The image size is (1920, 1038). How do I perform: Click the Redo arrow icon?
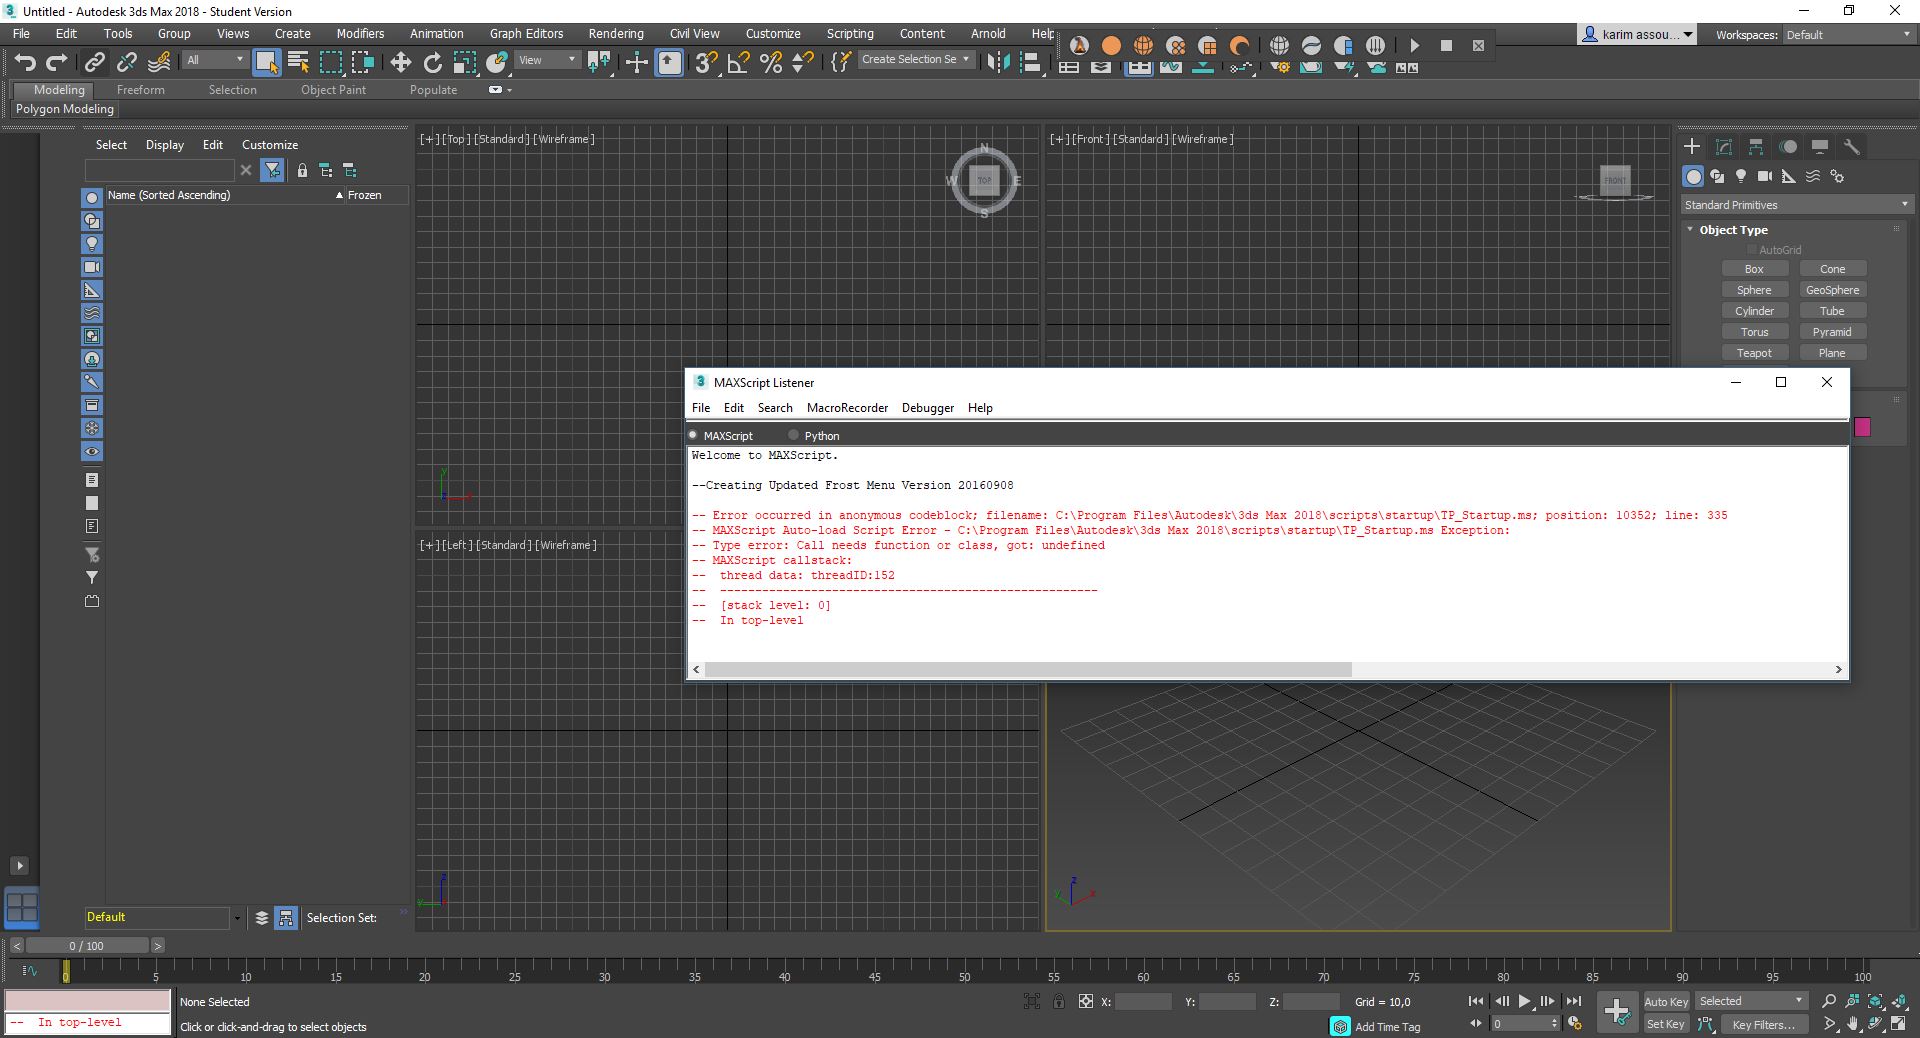click(x=57, y=63)
